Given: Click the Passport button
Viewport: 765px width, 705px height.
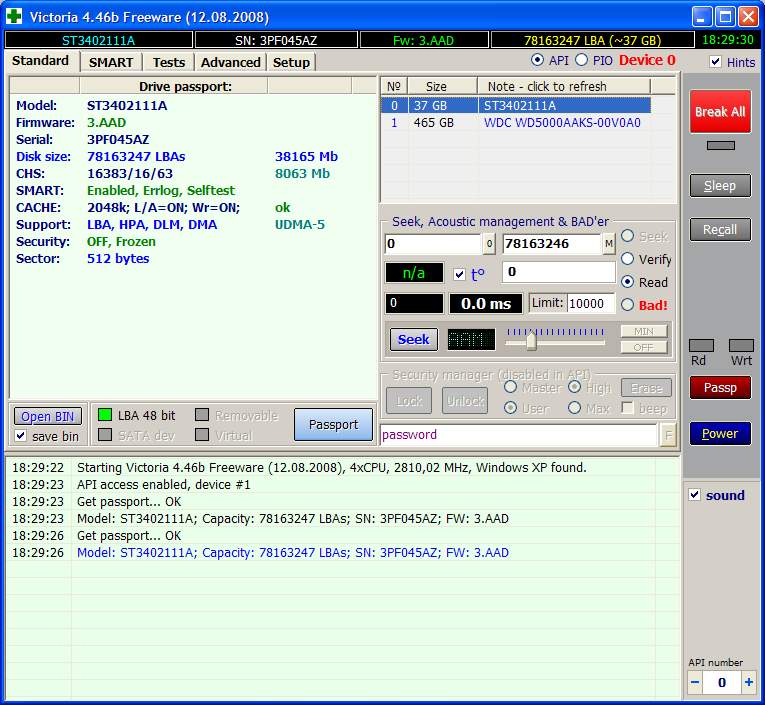Looking at the screenshot, I should click(x=333, y=424).
